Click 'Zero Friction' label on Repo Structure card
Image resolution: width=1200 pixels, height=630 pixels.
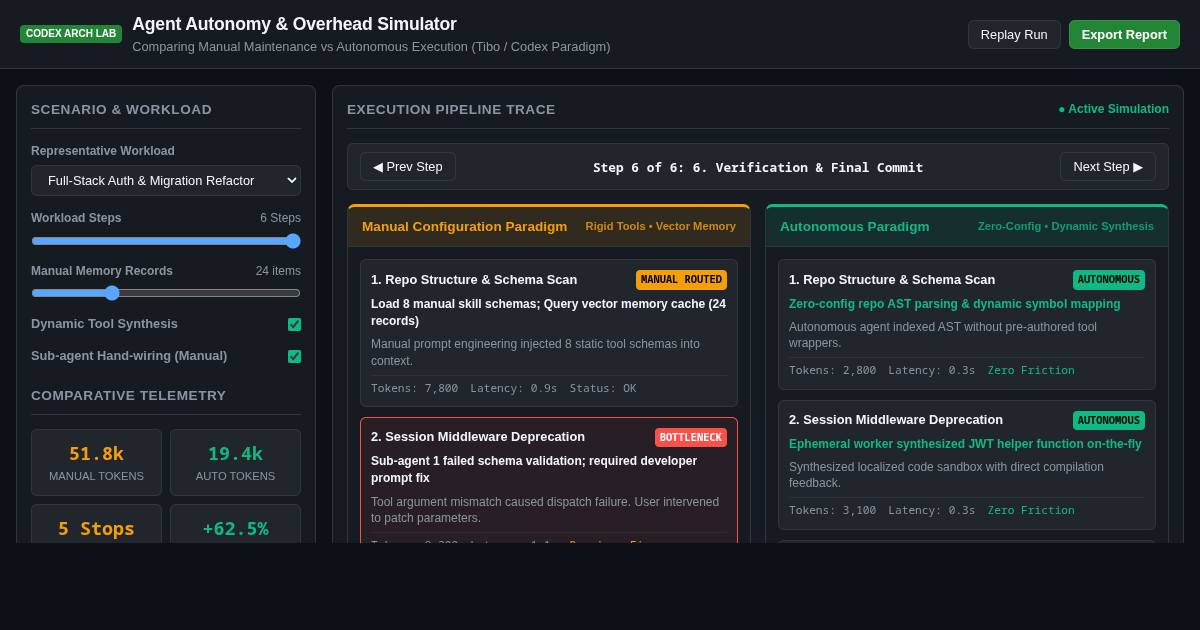click(1031, 371)
